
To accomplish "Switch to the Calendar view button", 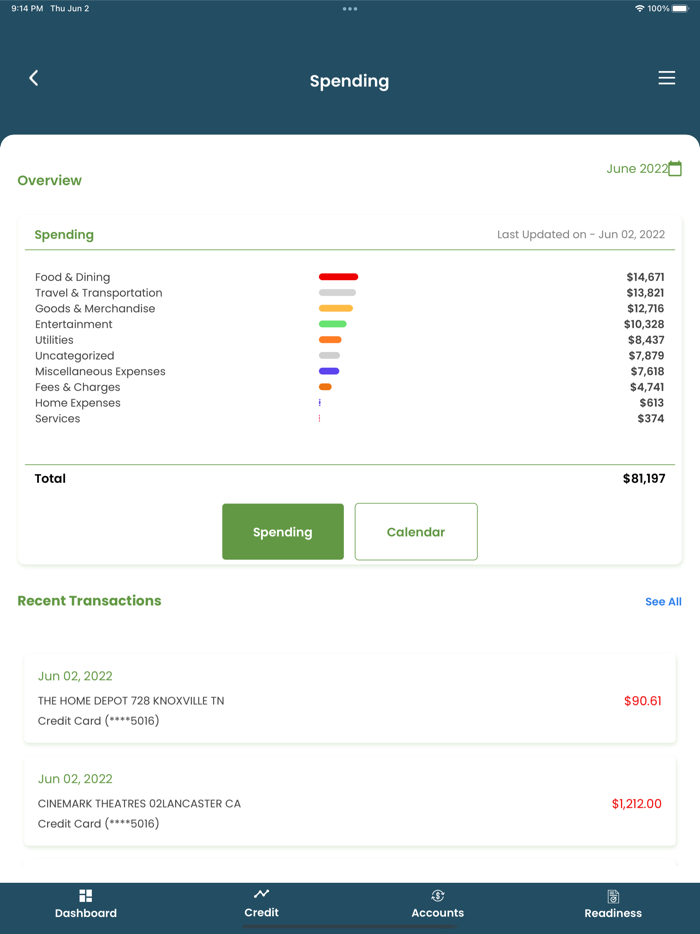I will [x=416, y=532].
